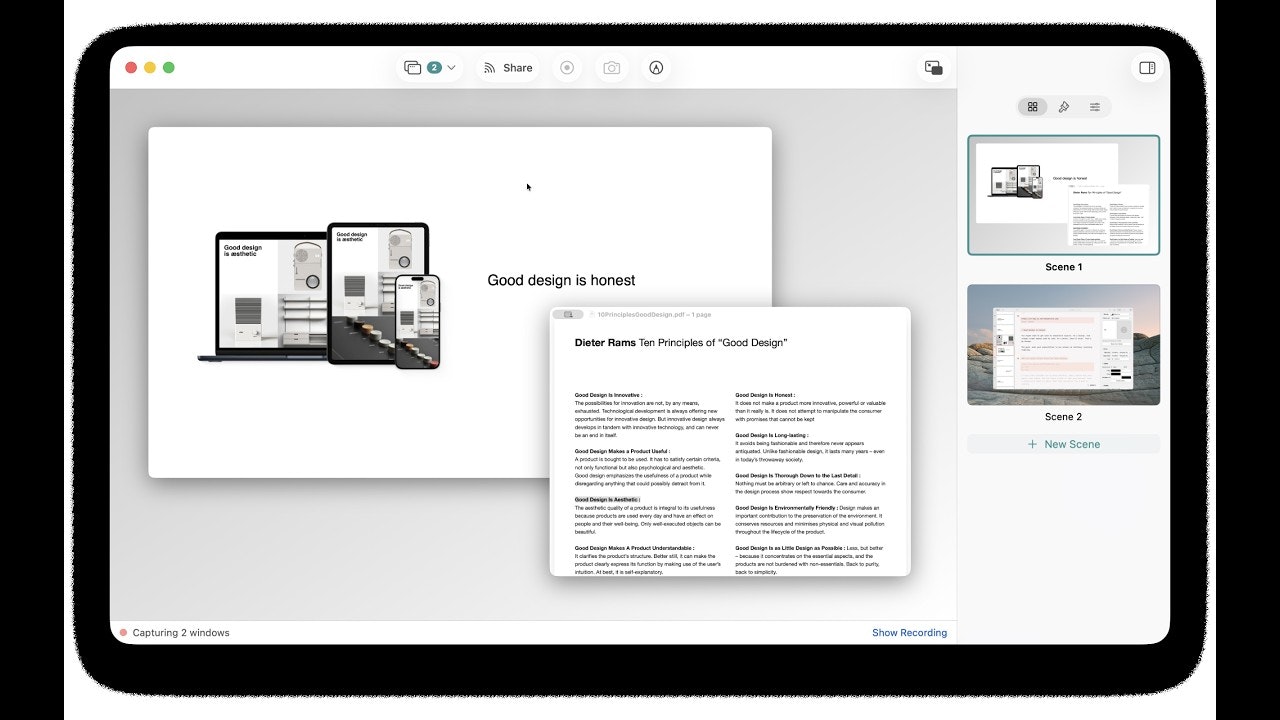Screen dimensions: 1280x720
Task: Click the Scene 1 label
Action: (1064, 267)
